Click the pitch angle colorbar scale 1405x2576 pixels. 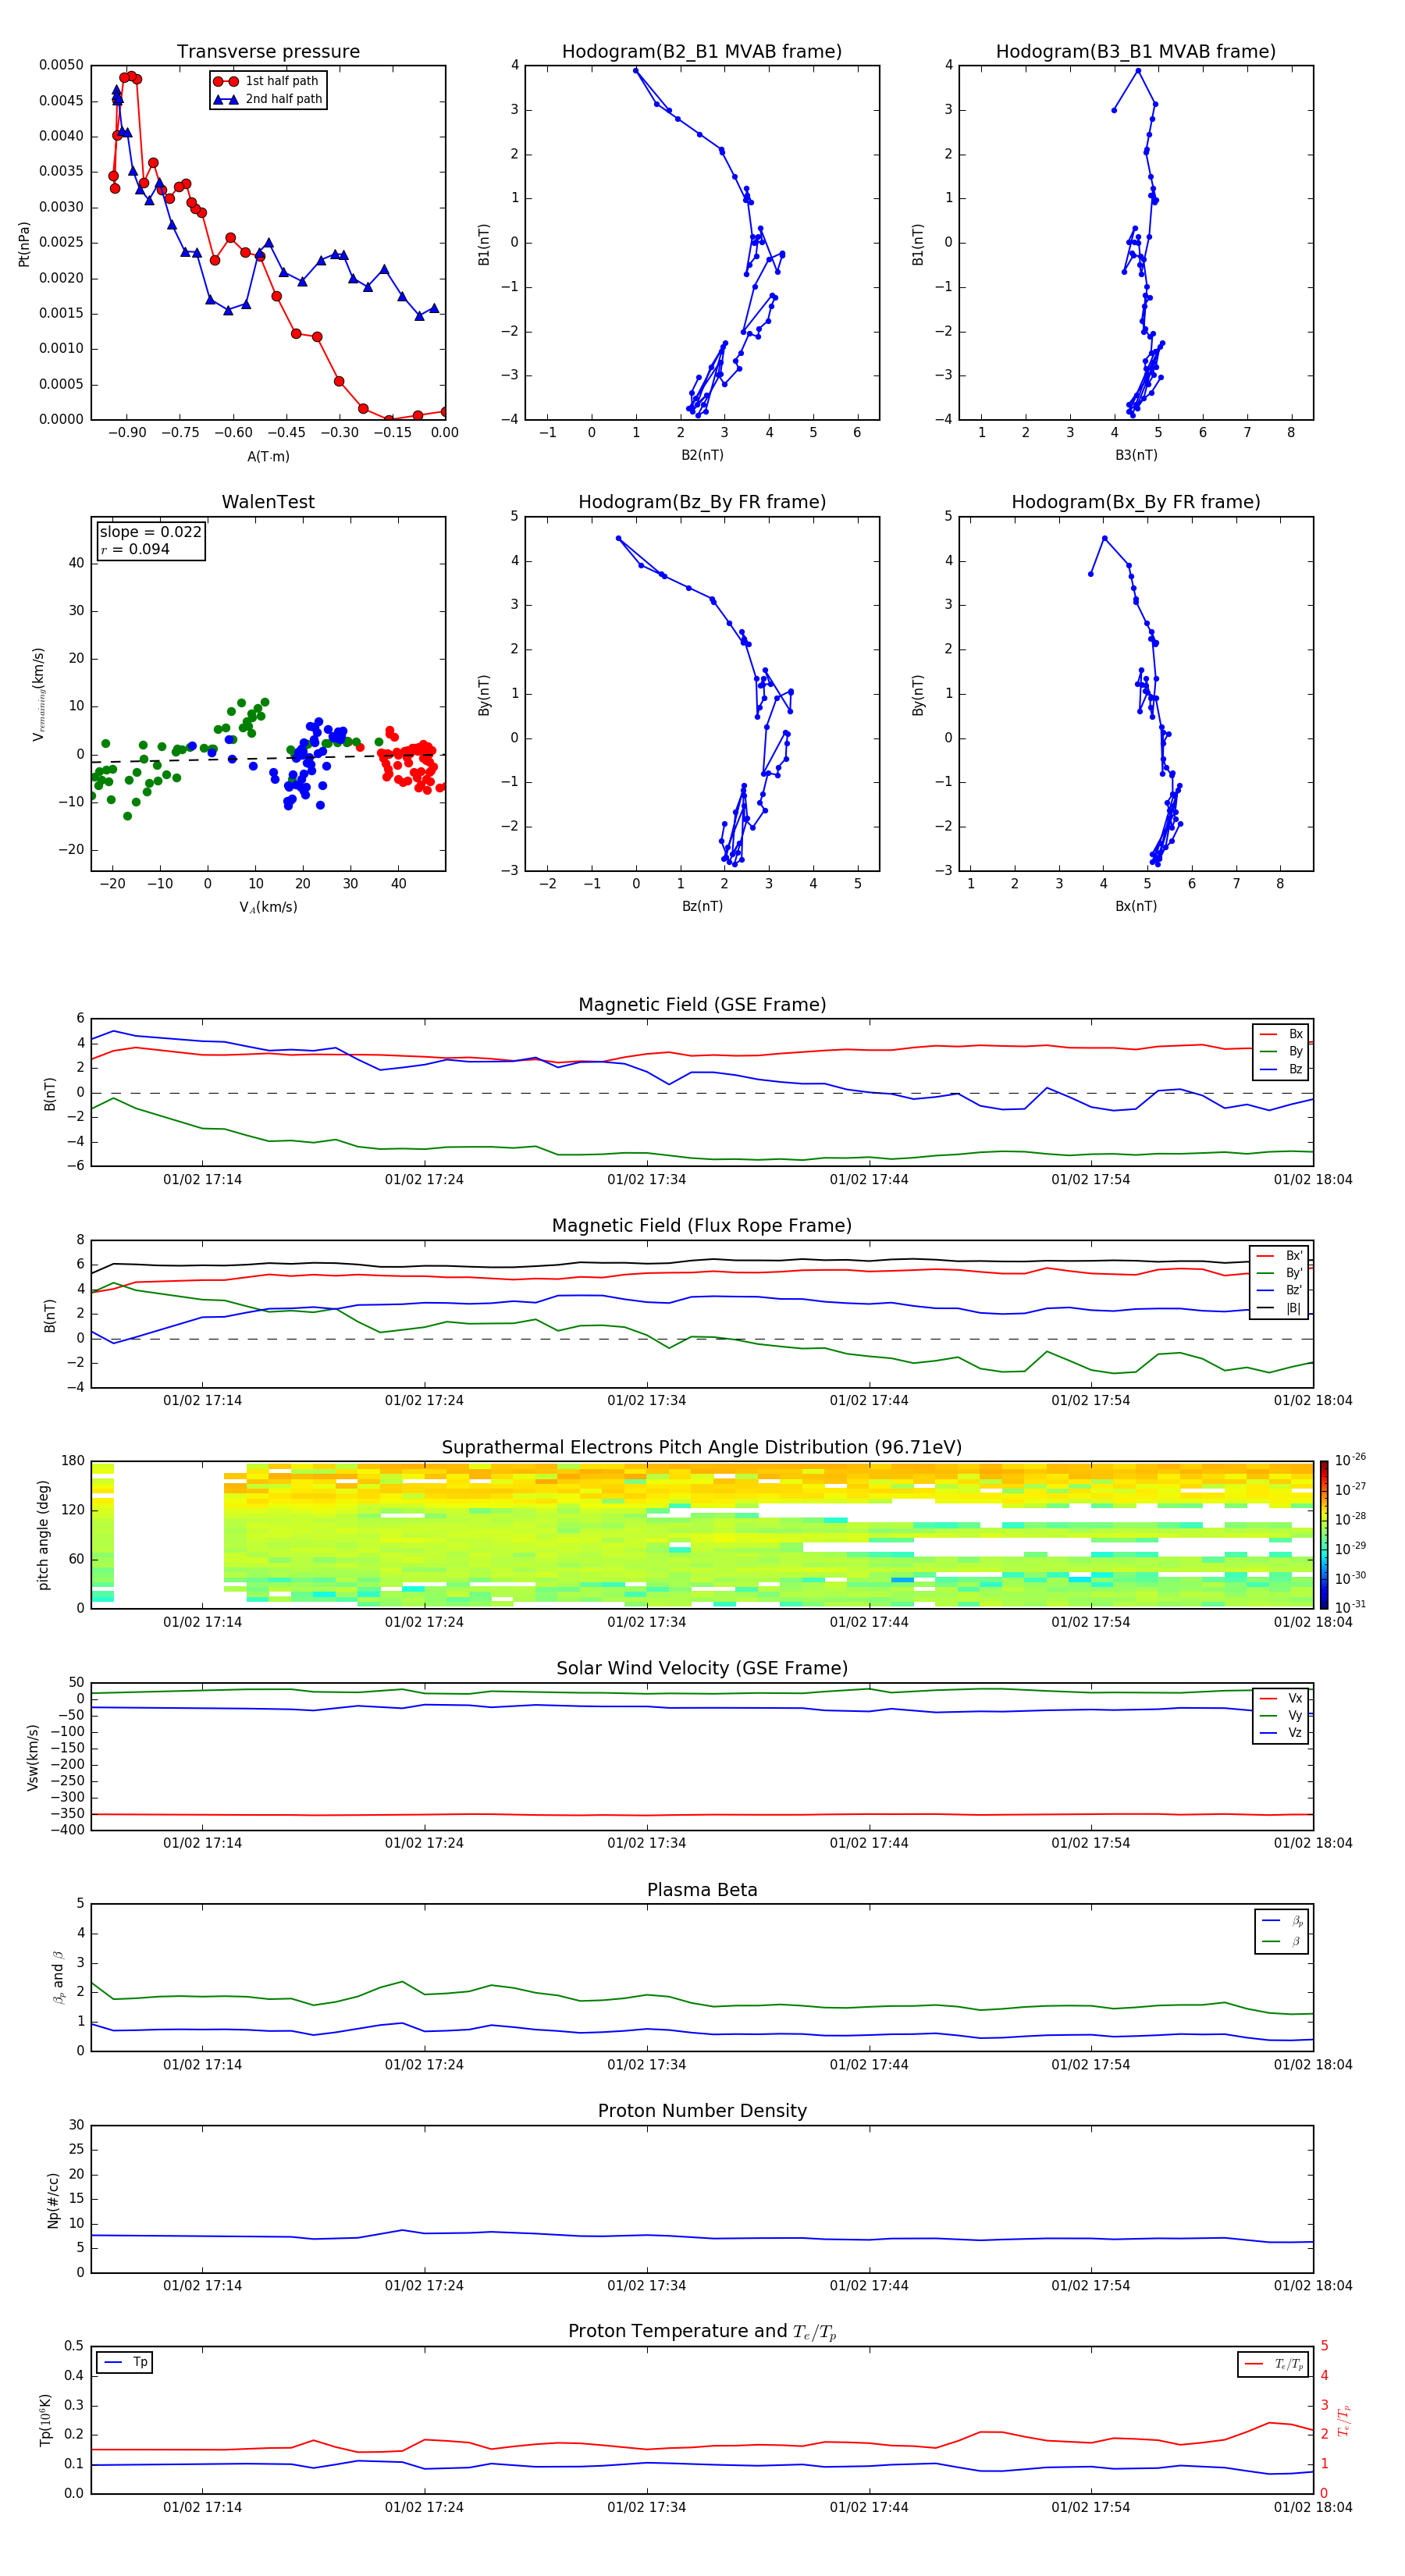click(1323, 1535)
